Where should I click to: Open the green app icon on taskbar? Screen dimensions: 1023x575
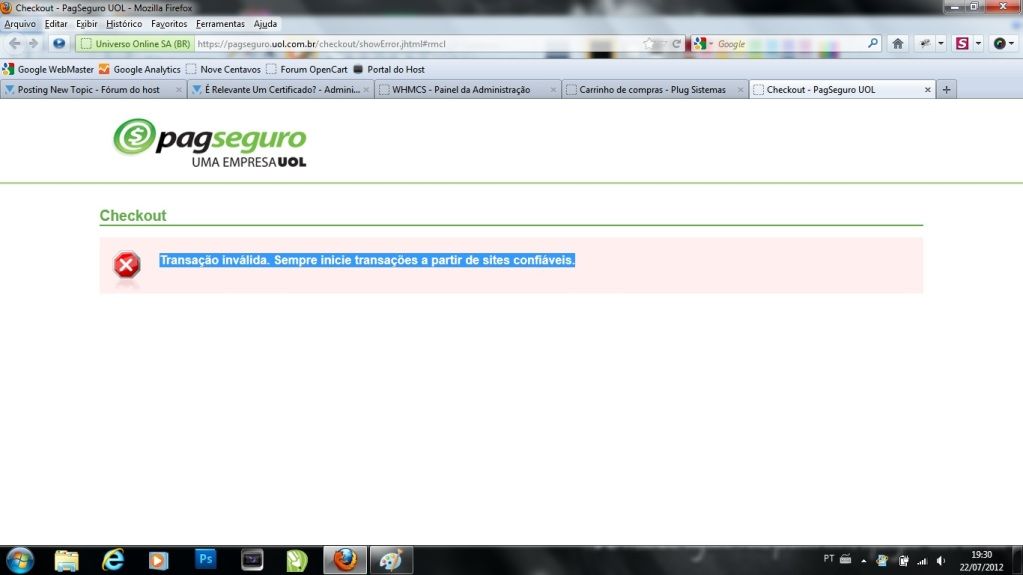pyautogui.click(x=297, y=560)
